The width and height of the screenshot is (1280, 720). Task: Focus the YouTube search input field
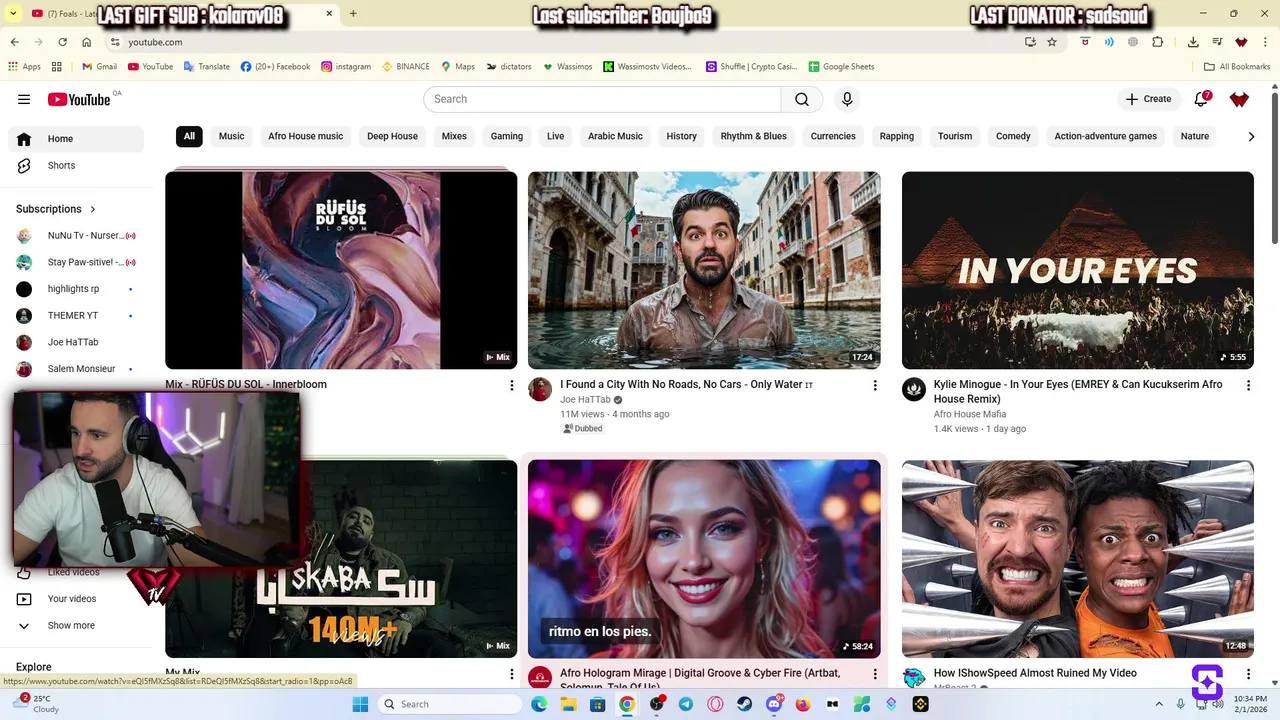pyautogui.click(x=602, y=99)
